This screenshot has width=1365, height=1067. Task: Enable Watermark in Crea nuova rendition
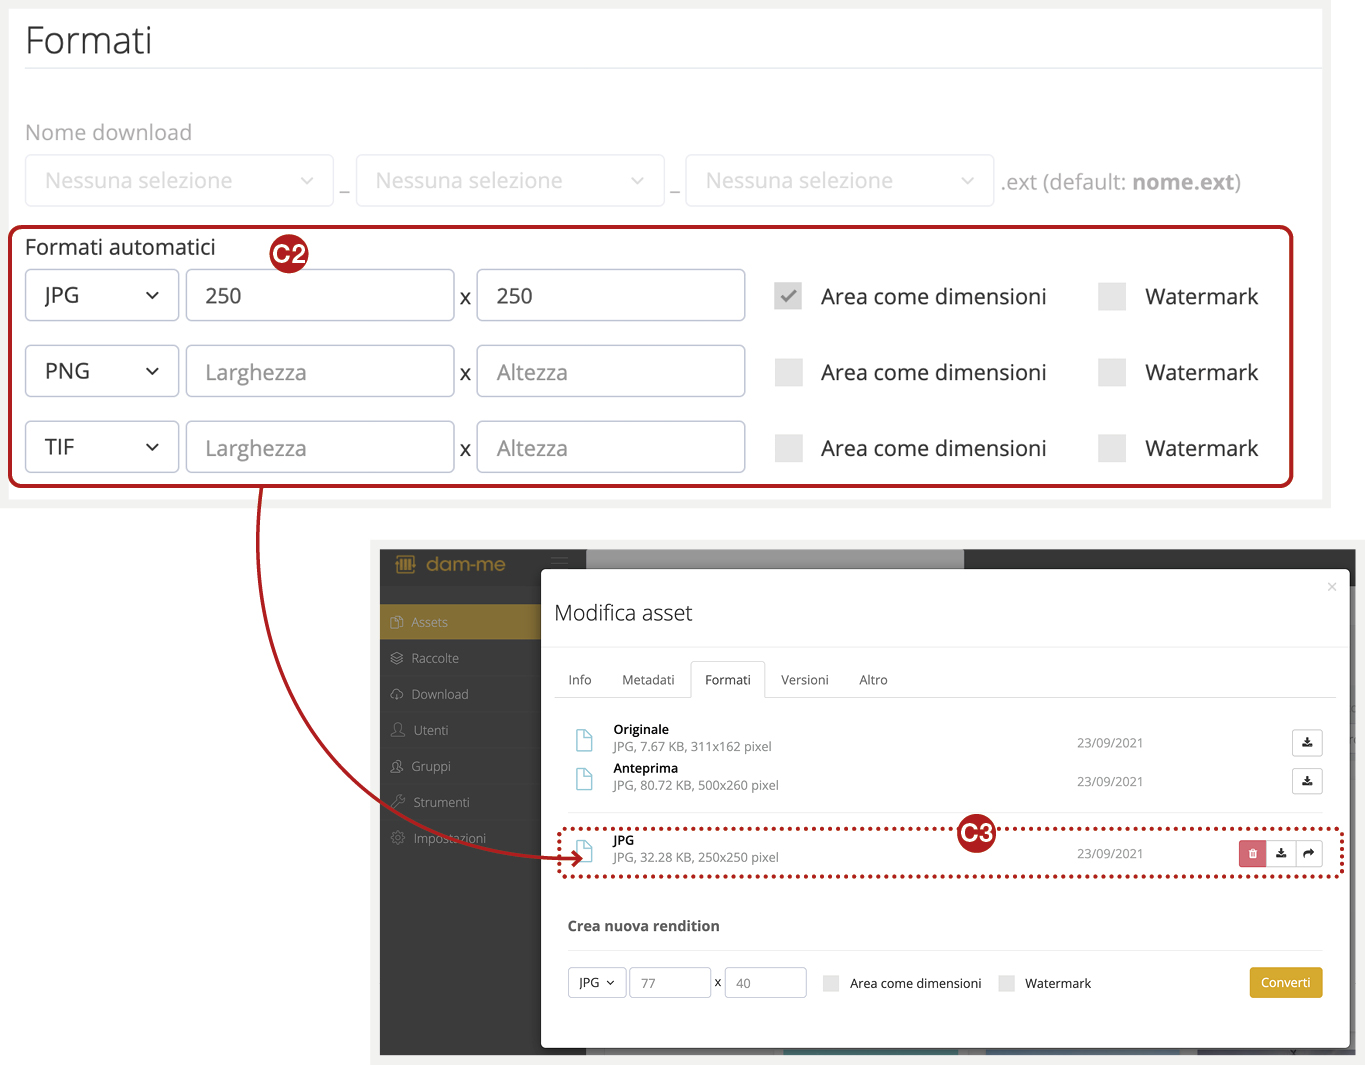tap(1007, 983)
